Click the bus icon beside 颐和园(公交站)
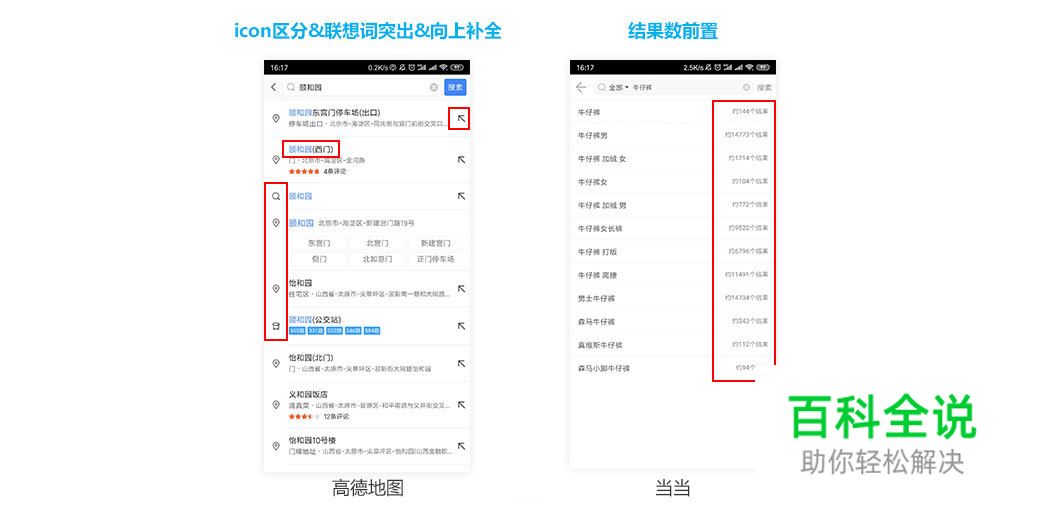Viewport: 1040px width, 516px height. pyautogui.click(x=276, y=326)
